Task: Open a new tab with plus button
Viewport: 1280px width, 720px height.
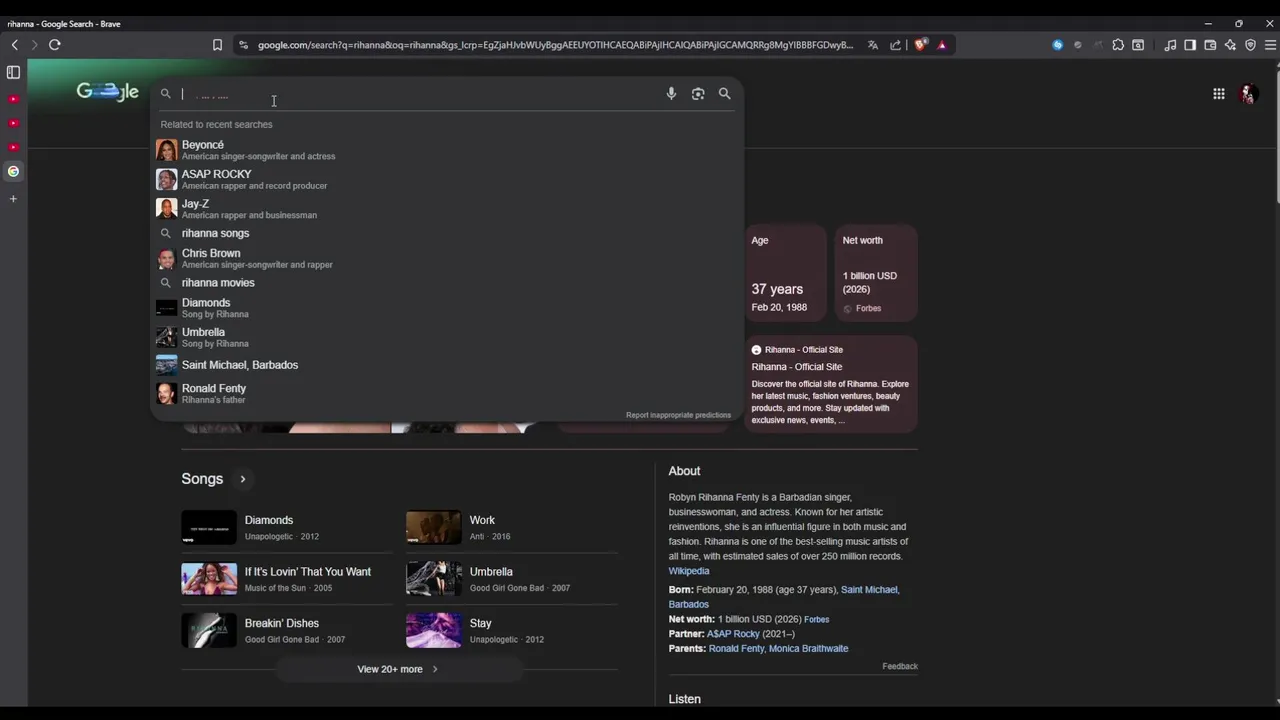Action: [13, 199]
